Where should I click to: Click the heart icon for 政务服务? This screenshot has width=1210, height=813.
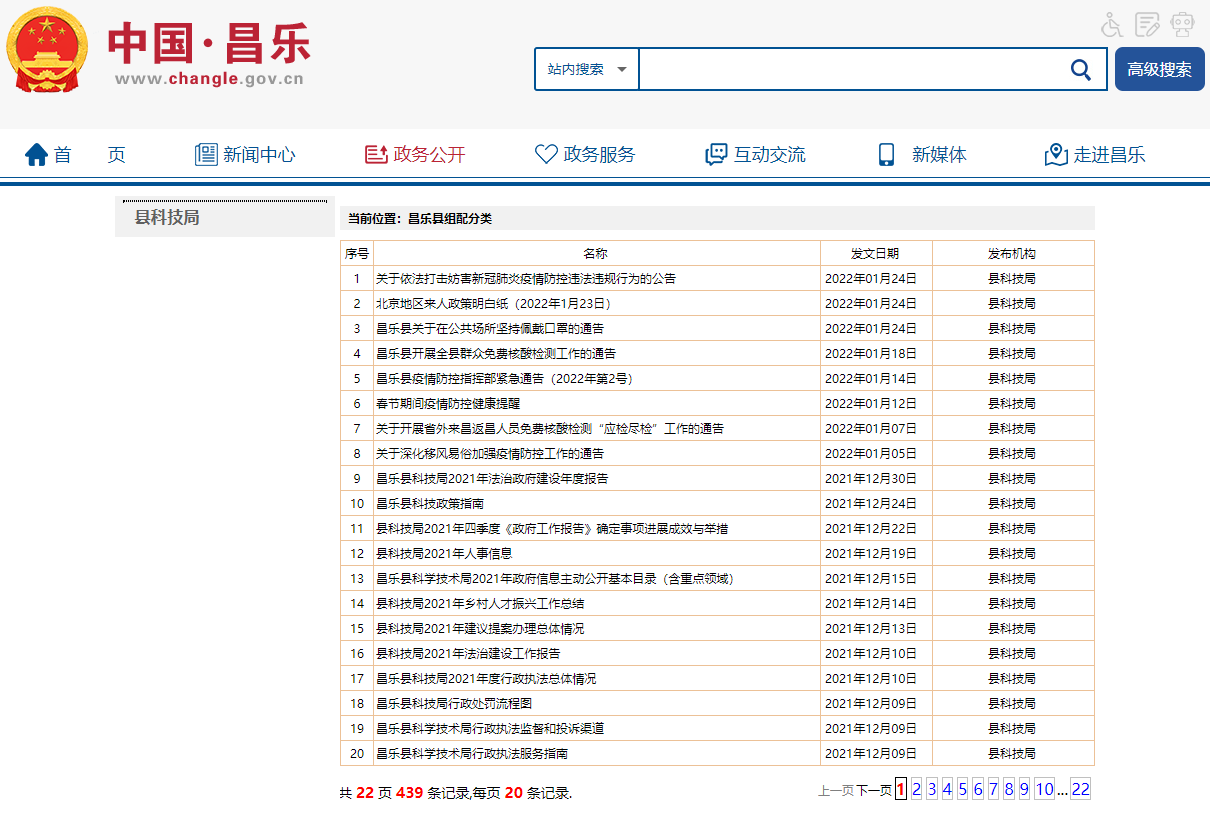(546, 155)
